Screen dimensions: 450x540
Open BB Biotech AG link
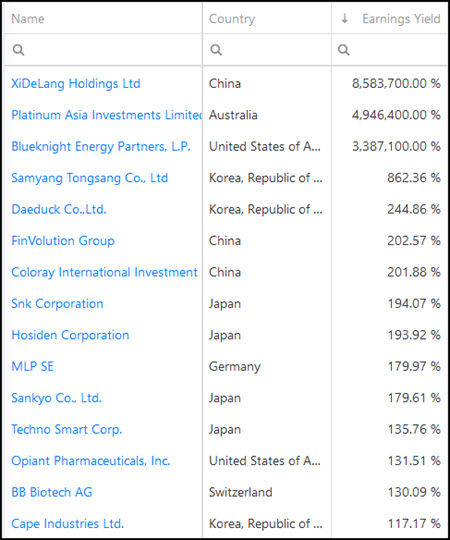(52, 492)
